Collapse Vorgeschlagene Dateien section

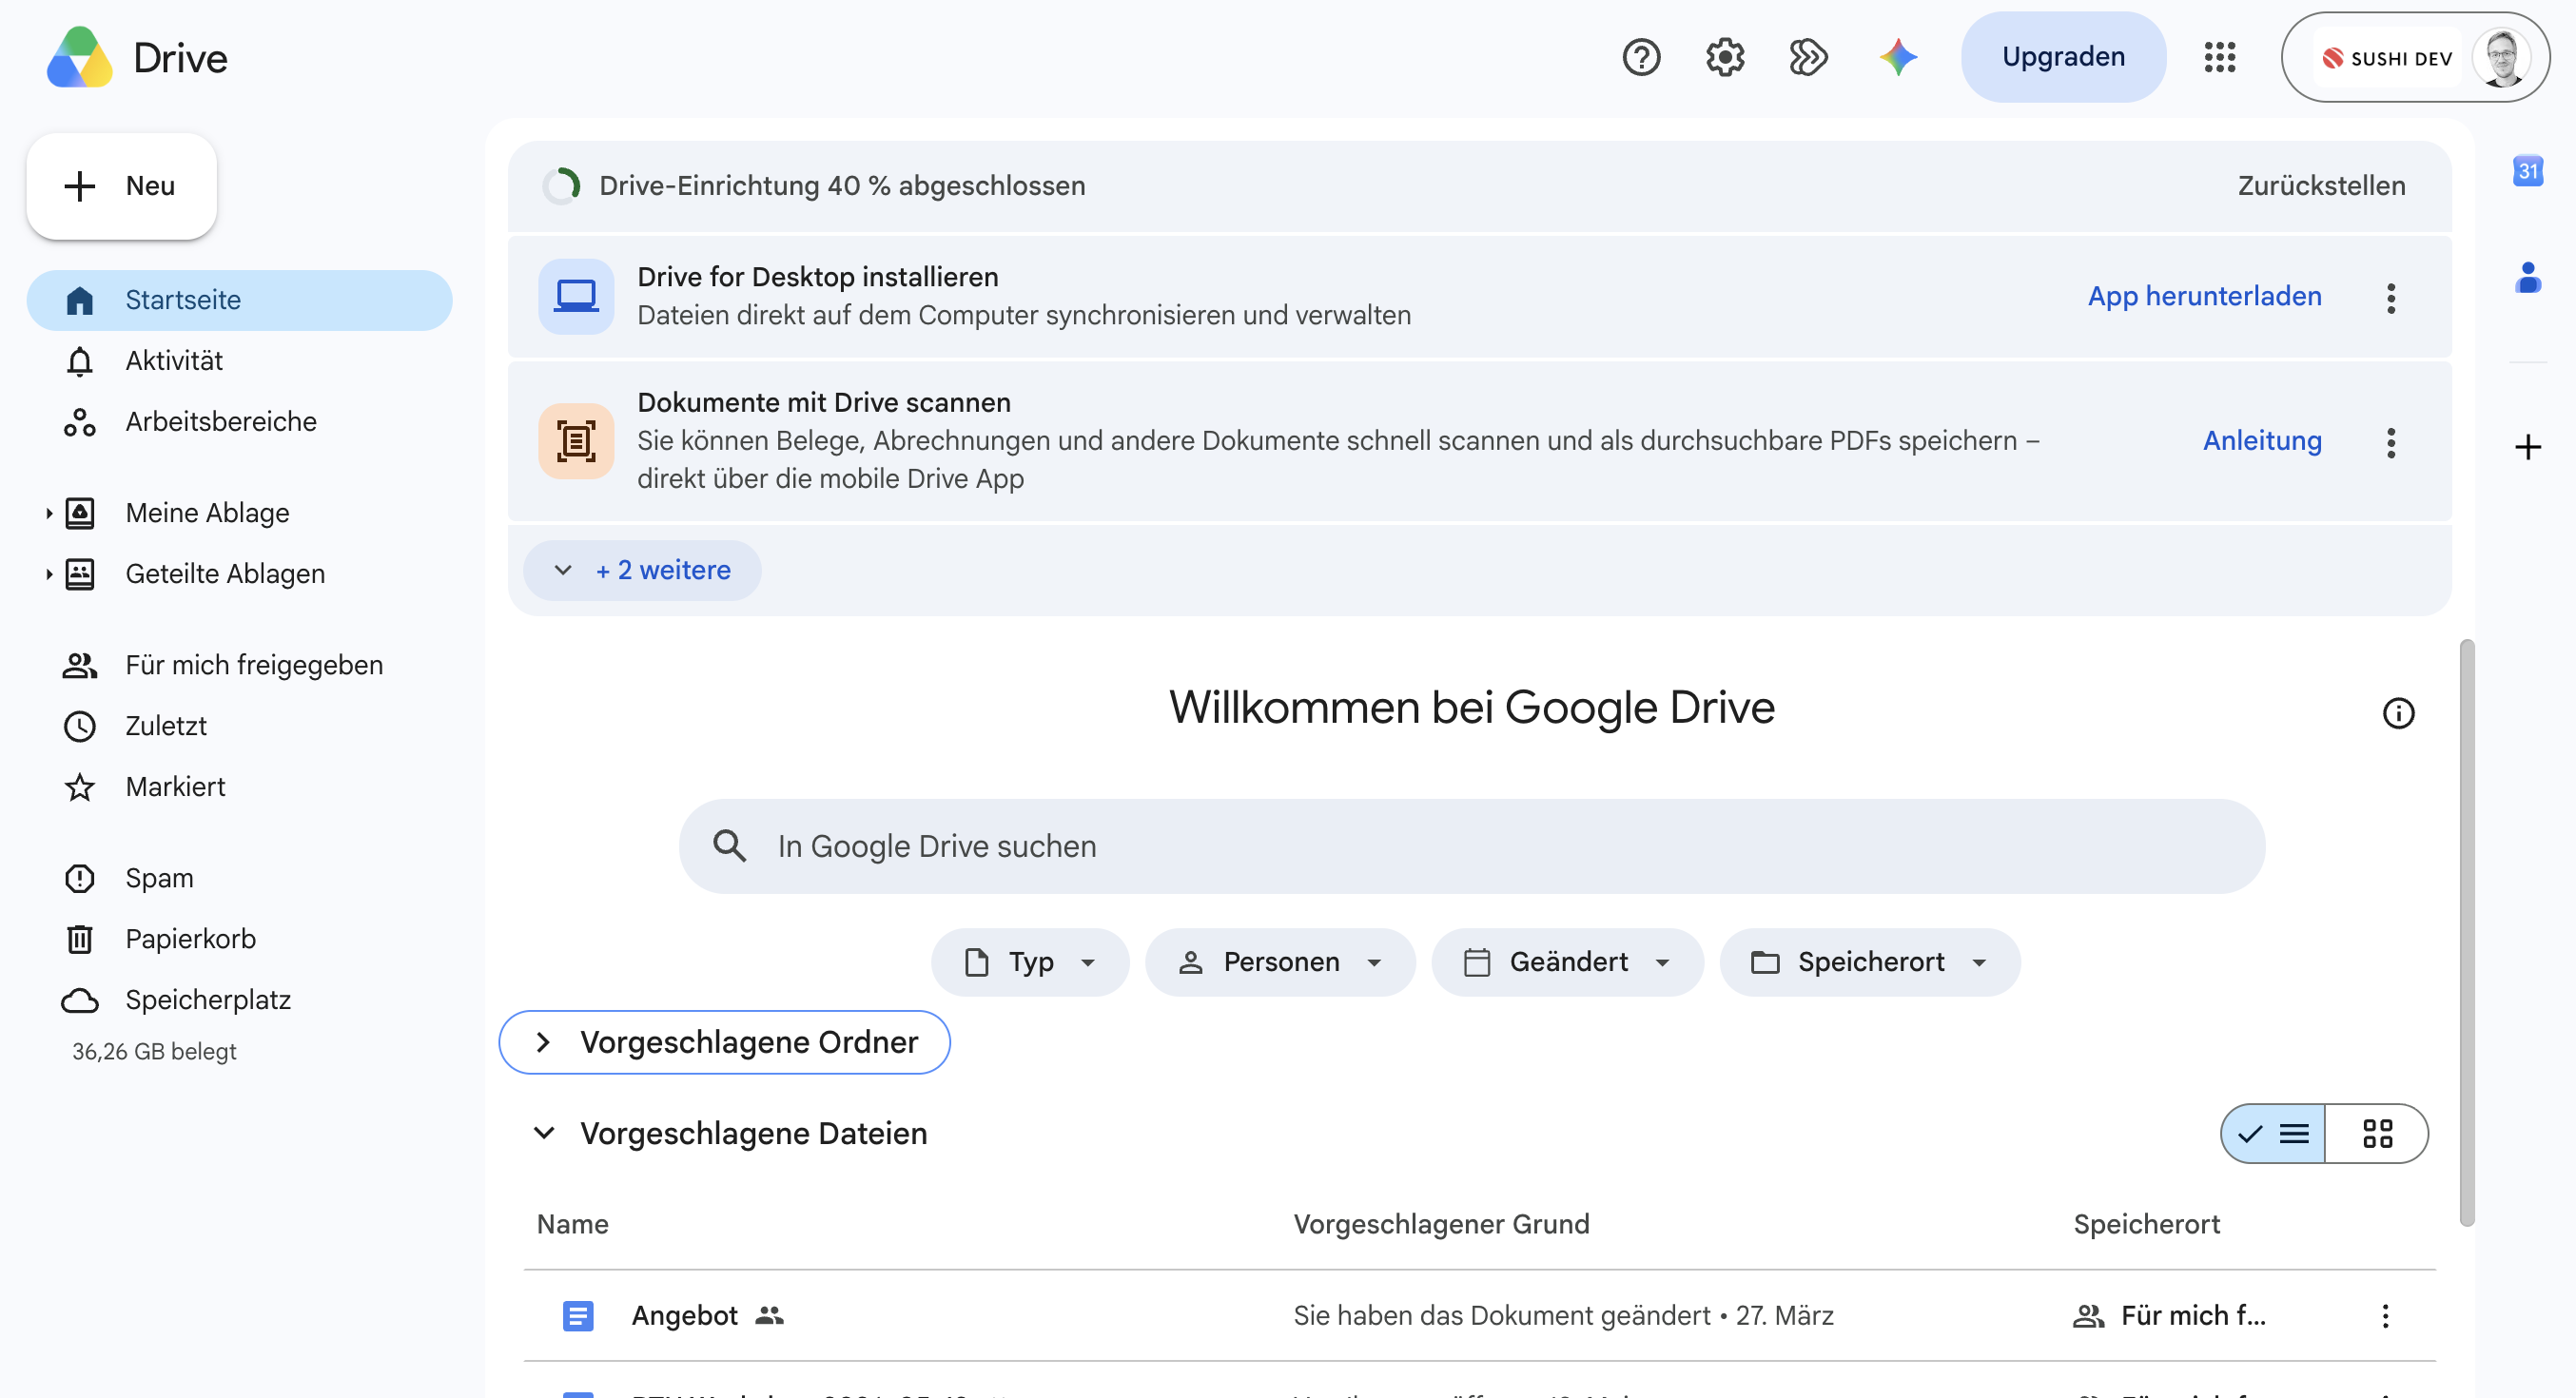click(x=543, y=1133)
